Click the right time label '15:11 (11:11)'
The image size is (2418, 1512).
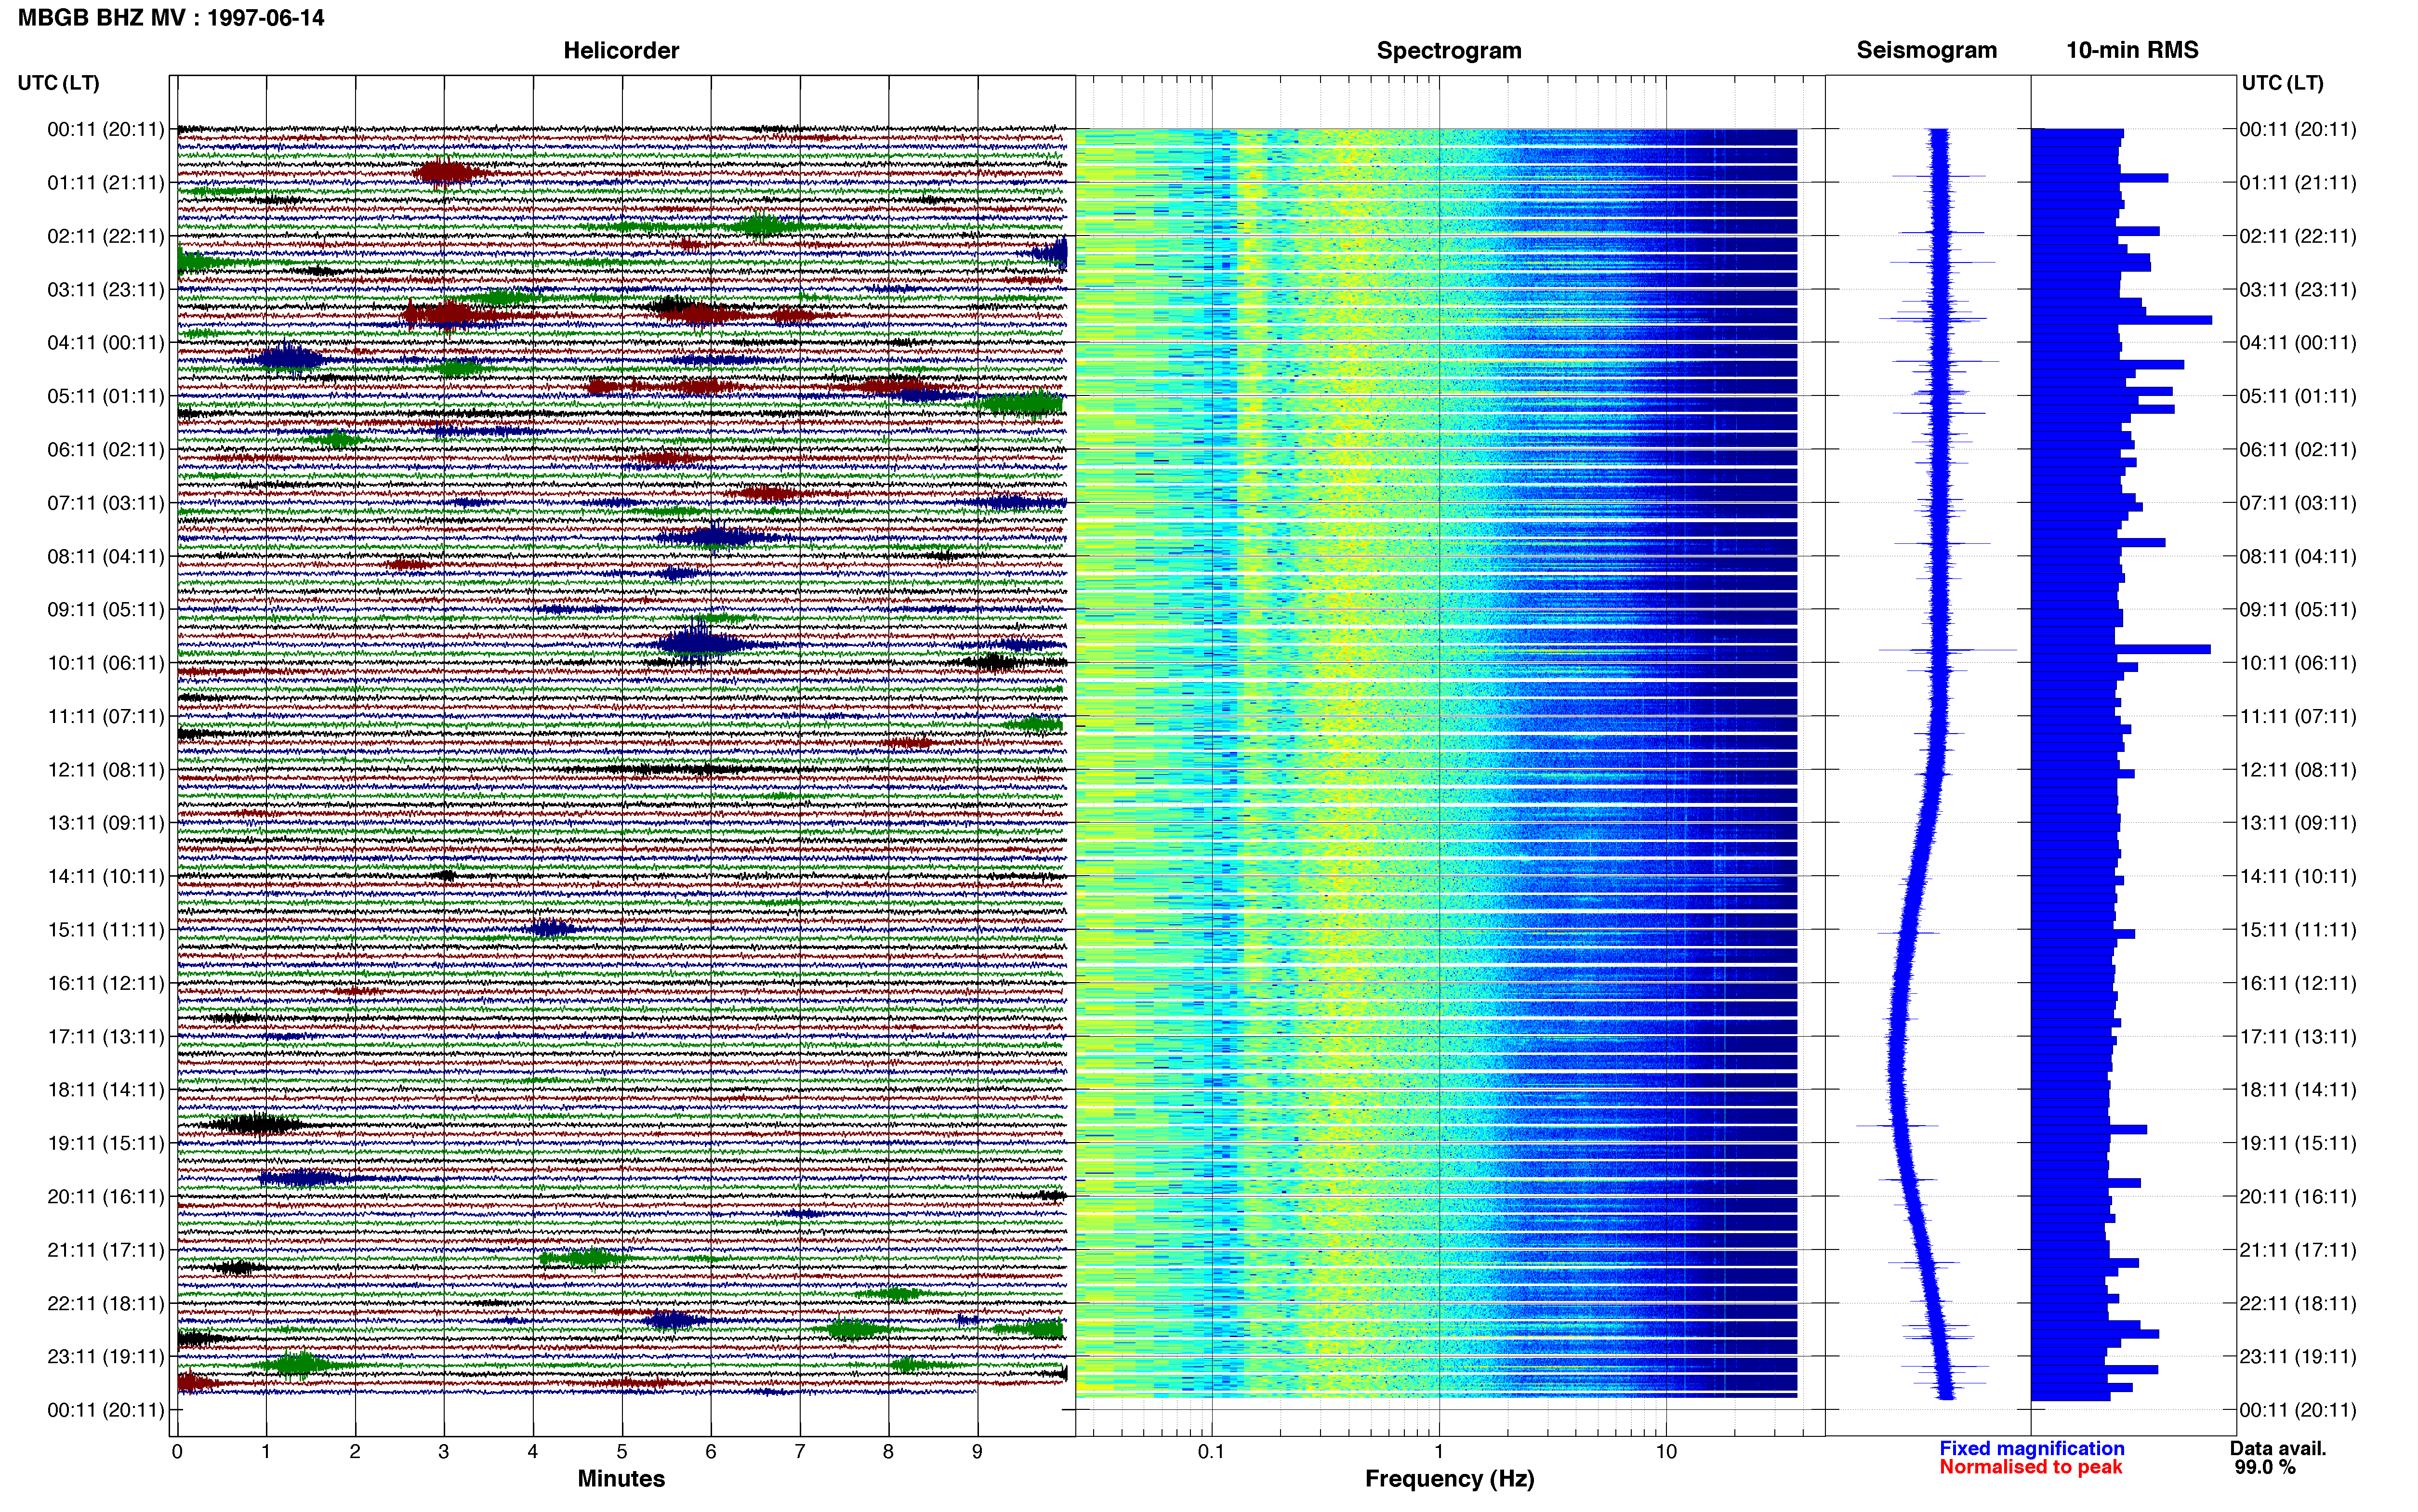(2298, 930)
